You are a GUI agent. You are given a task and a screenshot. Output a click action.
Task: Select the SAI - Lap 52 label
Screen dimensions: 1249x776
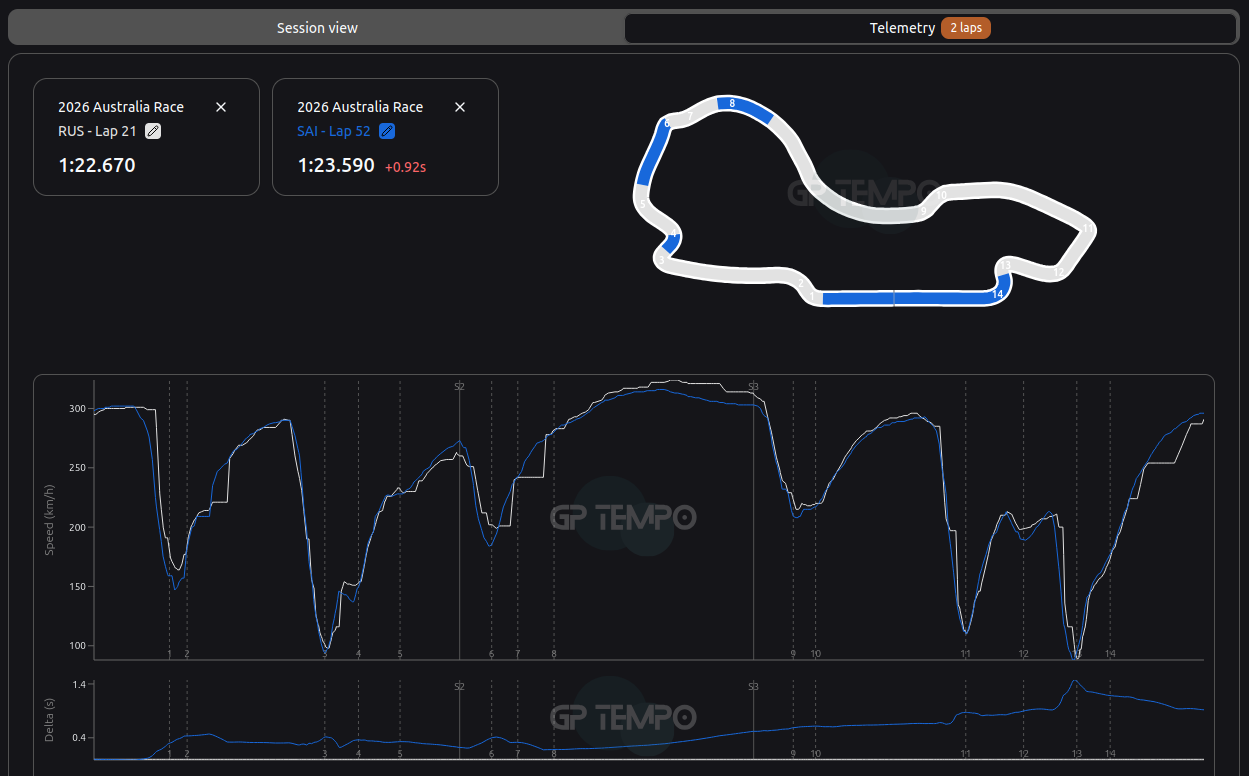tap(334, 131)
